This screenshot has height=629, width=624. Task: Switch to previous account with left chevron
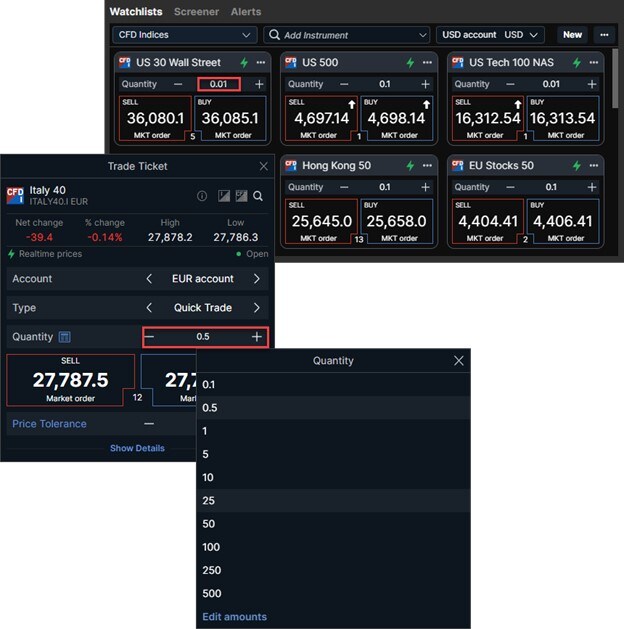tap(149, 279)
